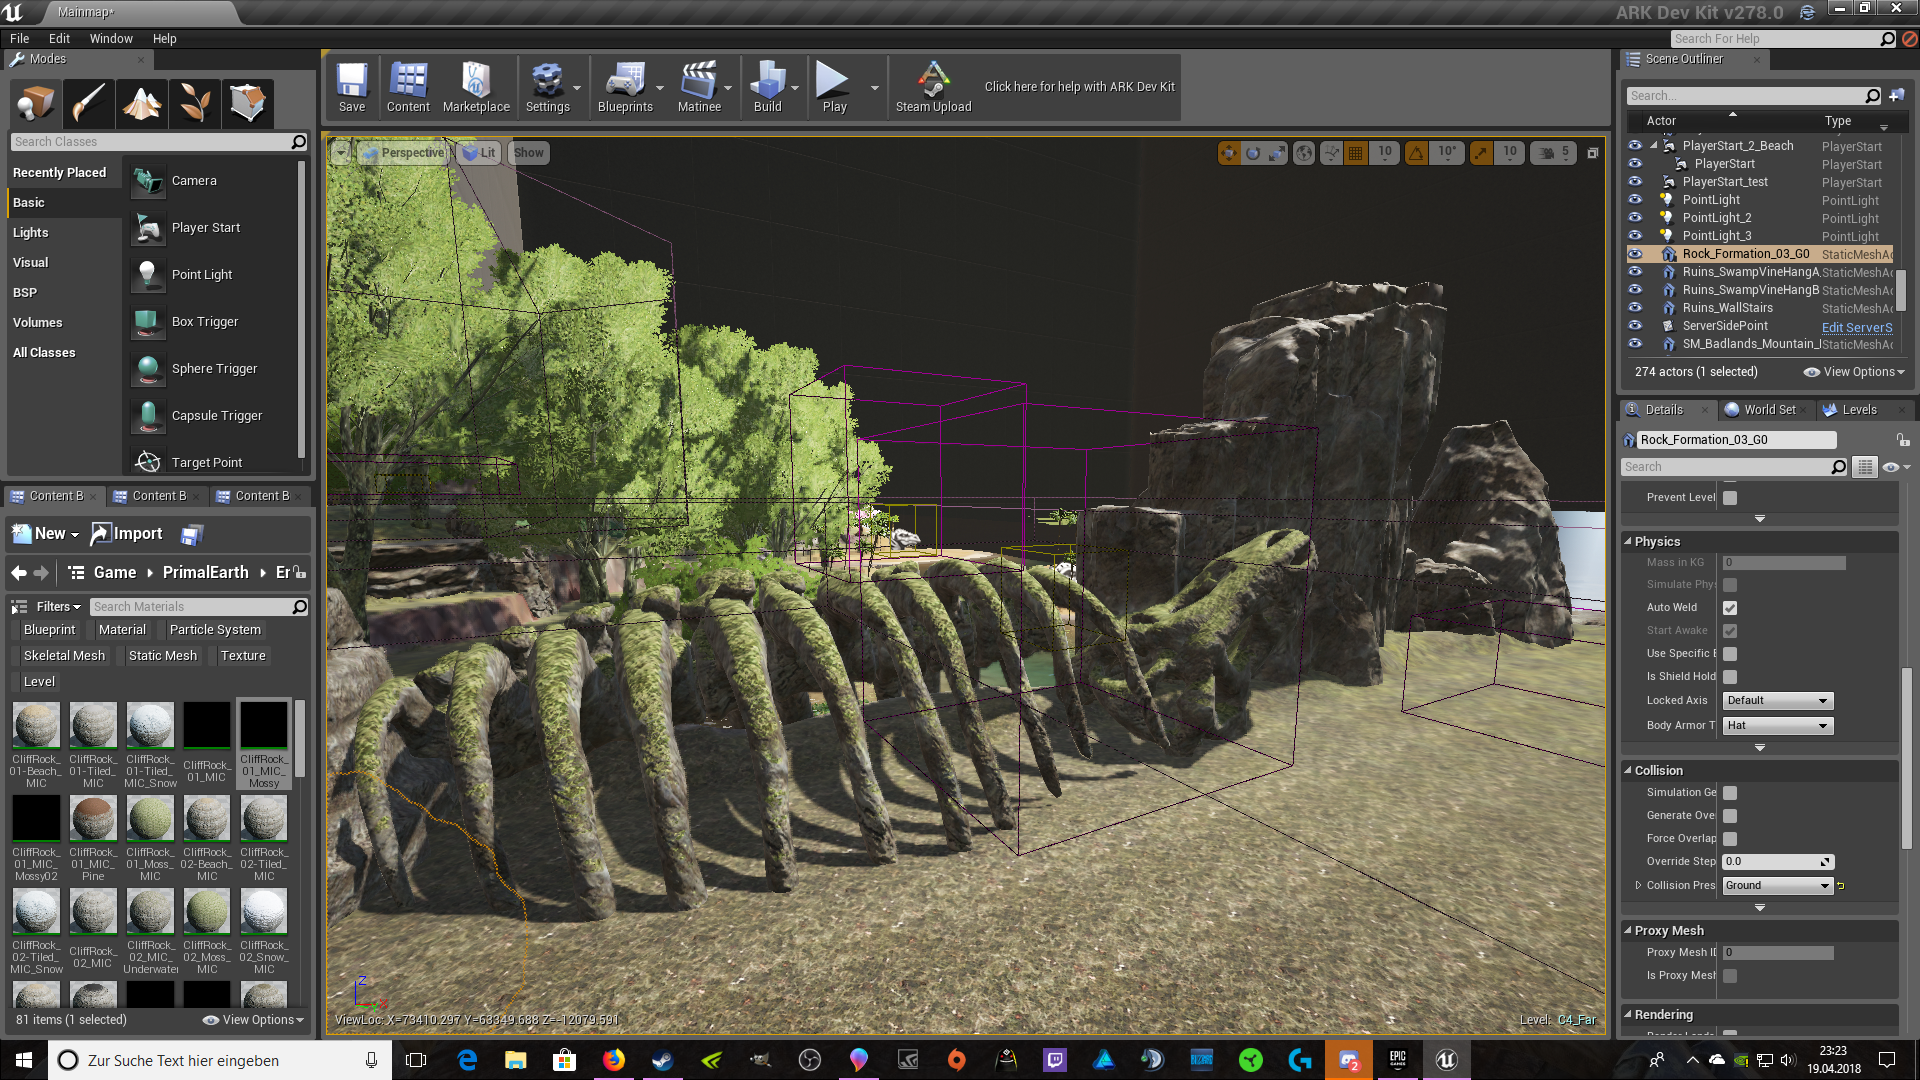Select the Place mode cube icon
Screen dimensions: 1920x1080
point(36,102)
